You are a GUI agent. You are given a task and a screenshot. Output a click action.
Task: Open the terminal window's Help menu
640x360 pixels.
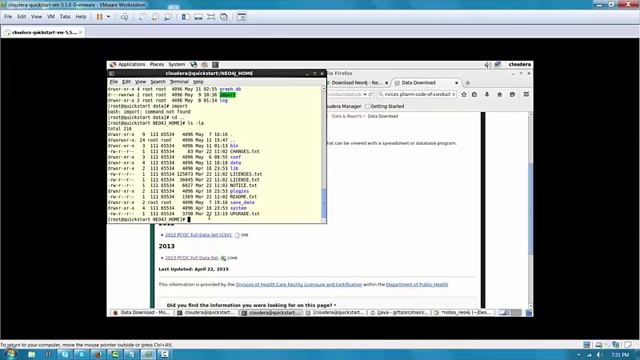198,82
